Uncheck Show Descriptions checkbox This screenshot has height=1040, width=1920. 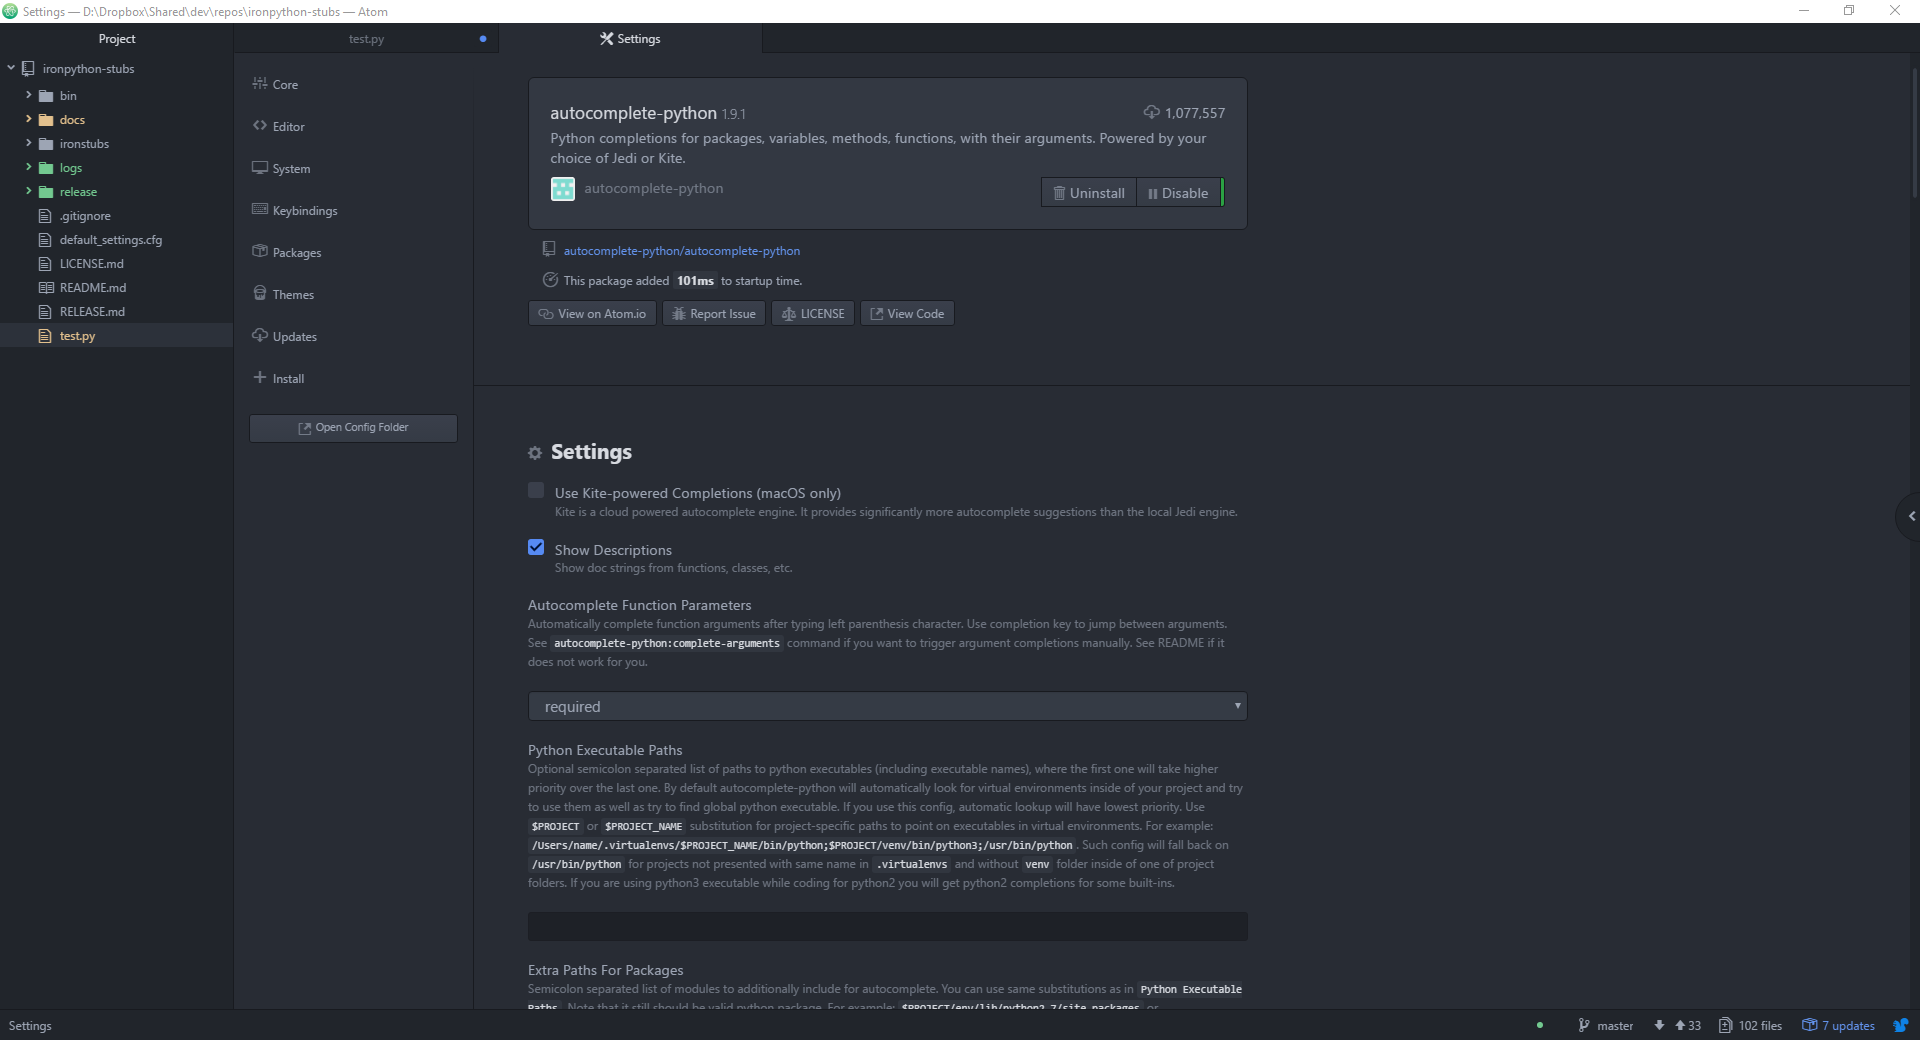tap(536, 547)
